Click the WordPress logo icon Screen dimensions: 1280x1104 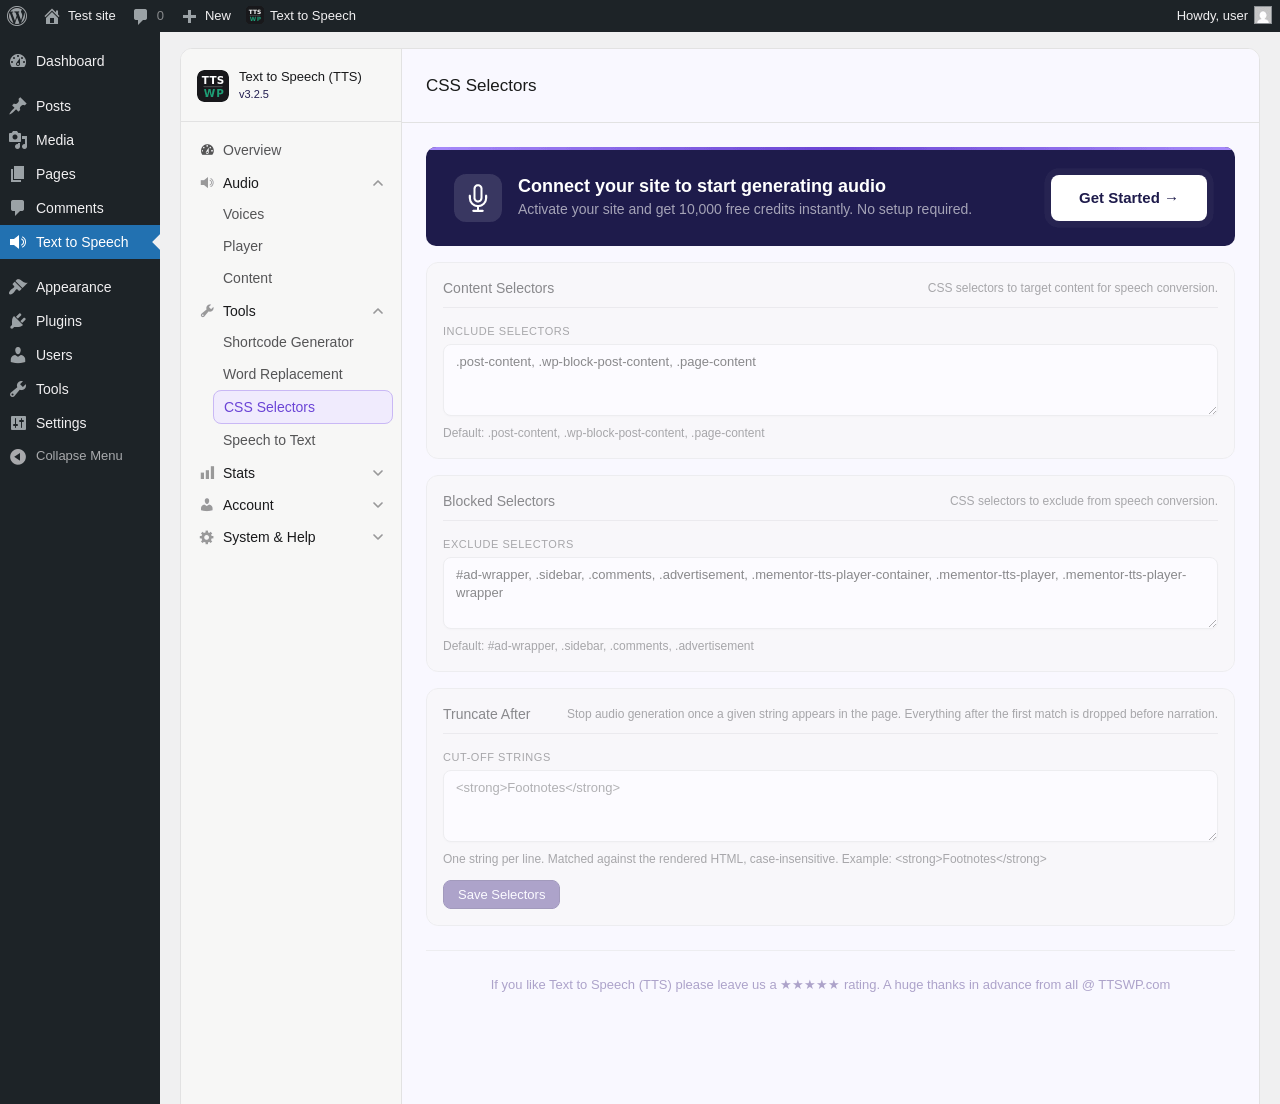click(17, 16)
